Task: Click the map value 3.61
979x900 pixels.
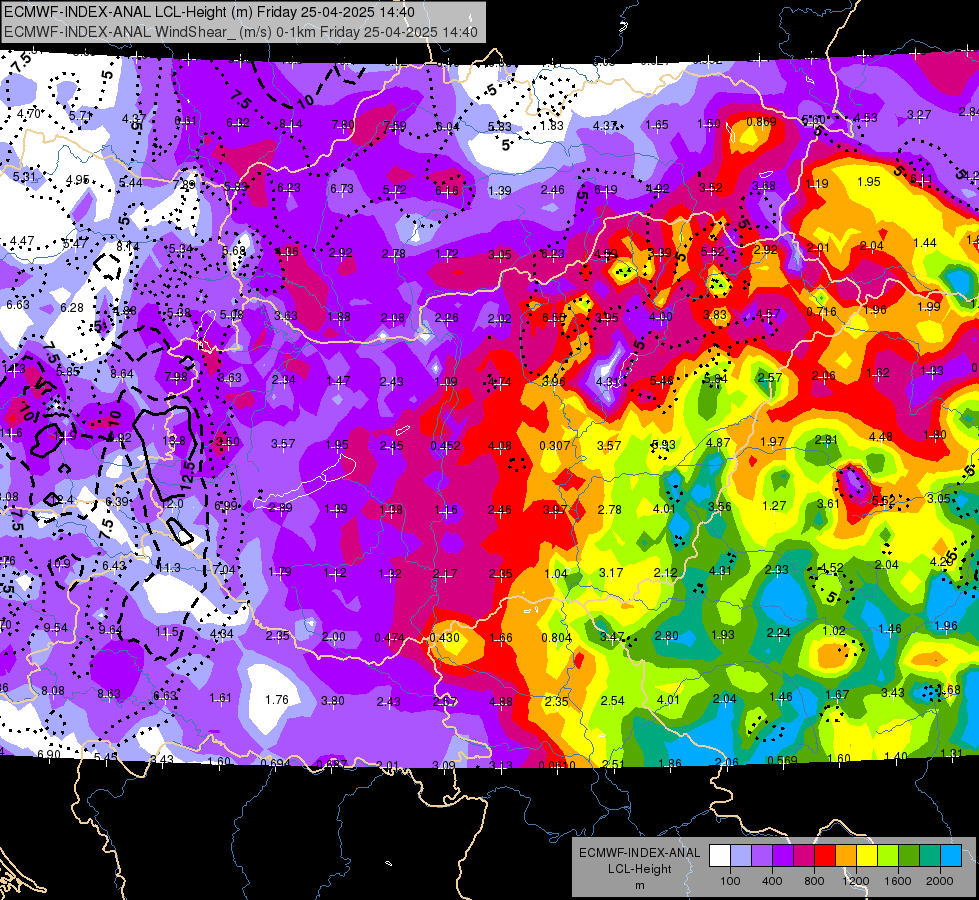Action: point(829,503)
